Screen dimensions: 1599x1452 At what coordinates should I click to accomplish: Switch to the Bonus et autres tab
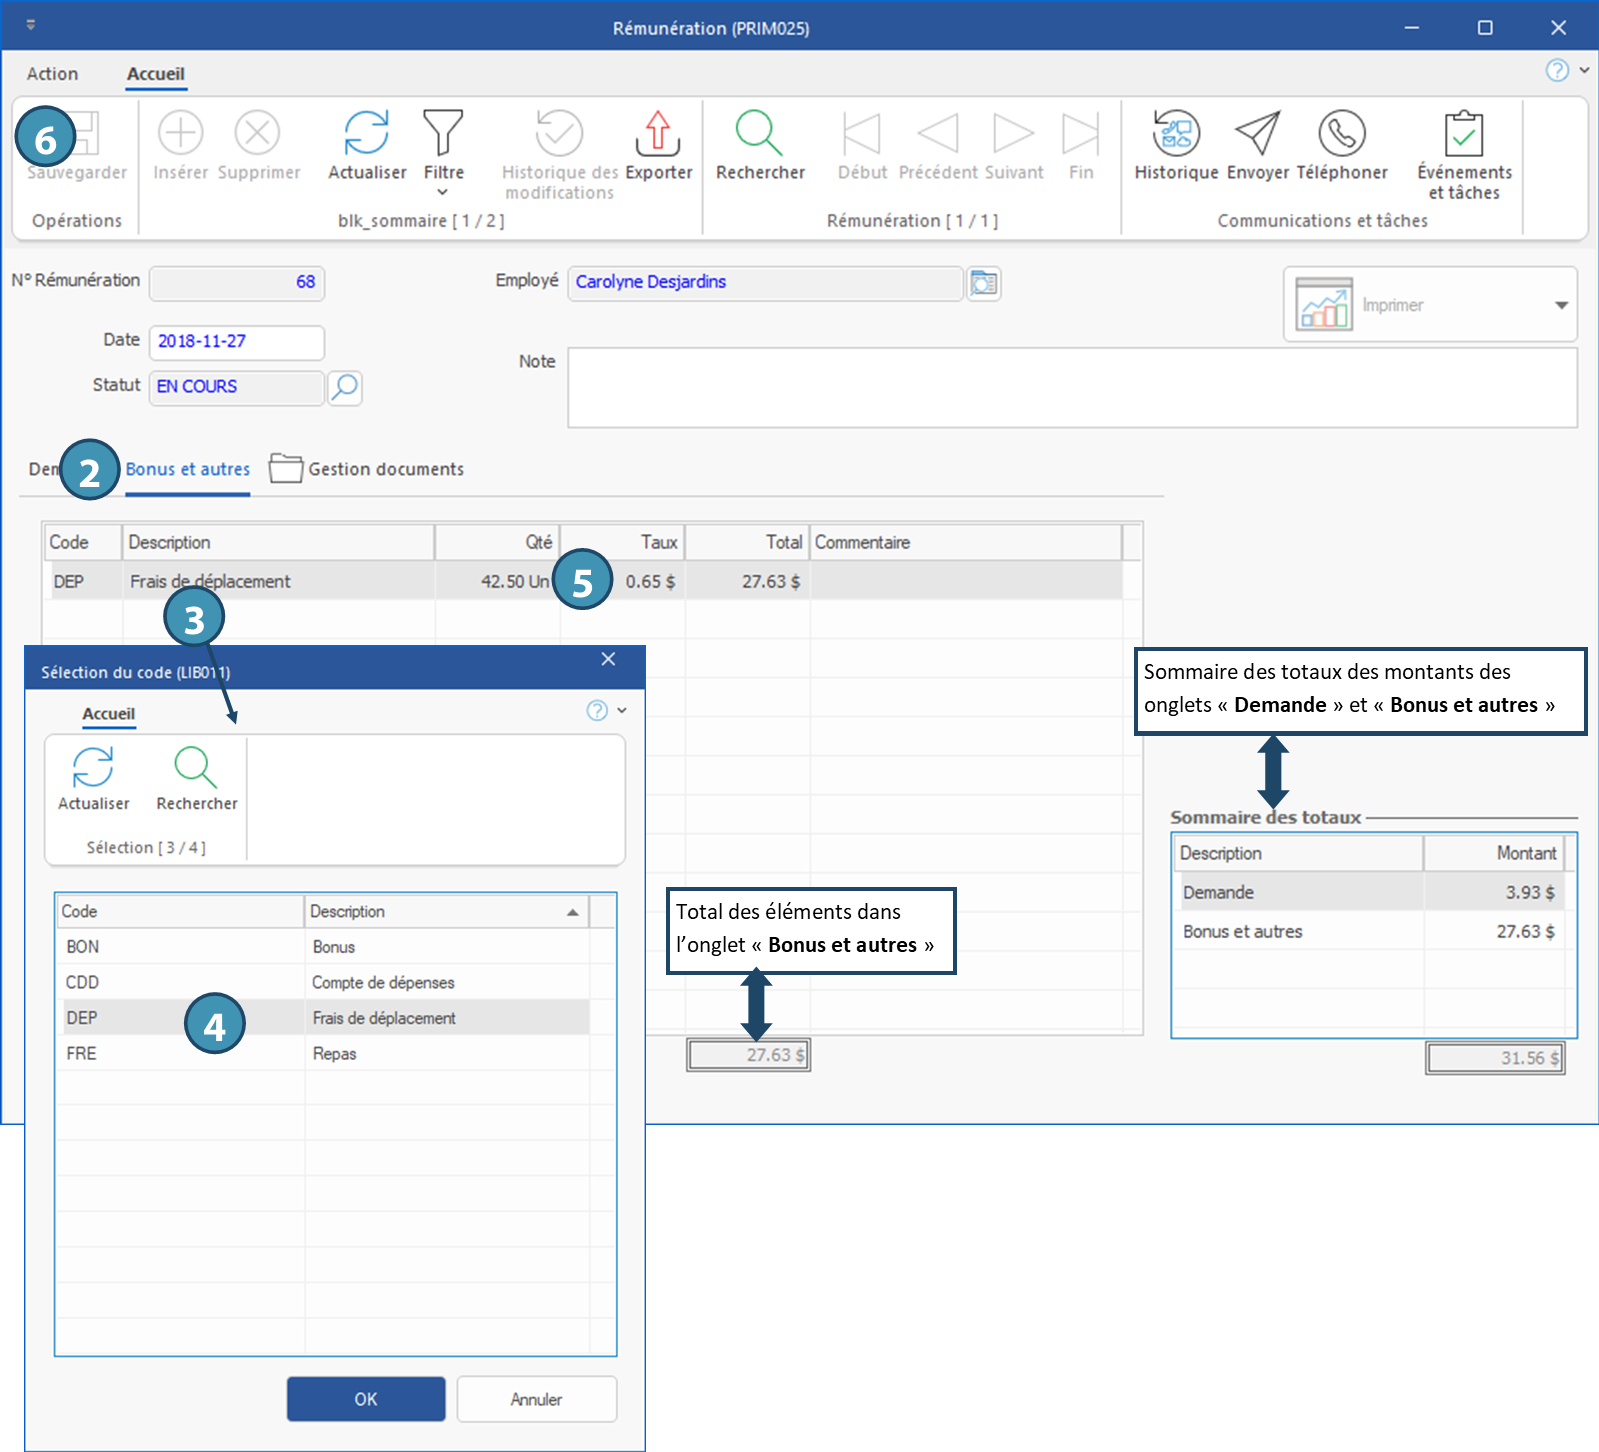point(188,469)
